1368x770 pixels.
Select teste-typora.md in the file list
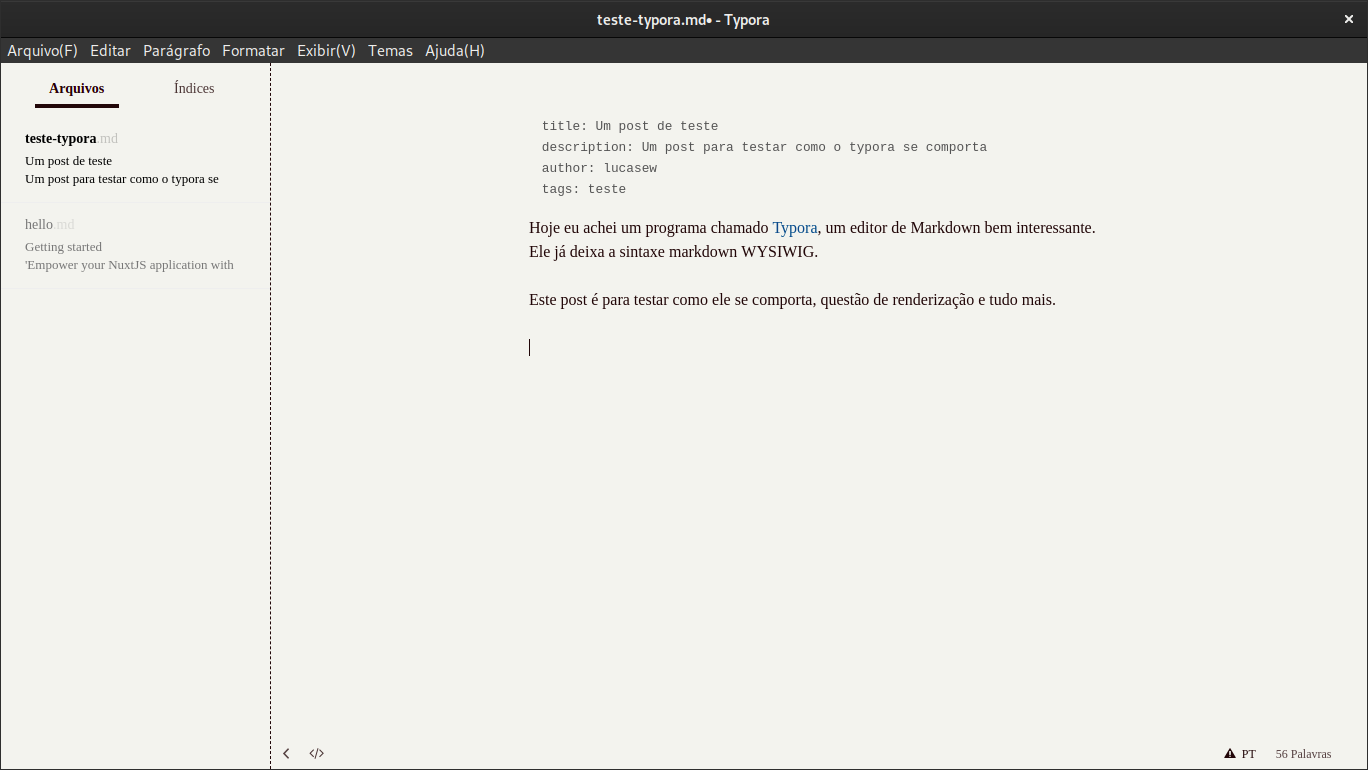pos(135,160)
